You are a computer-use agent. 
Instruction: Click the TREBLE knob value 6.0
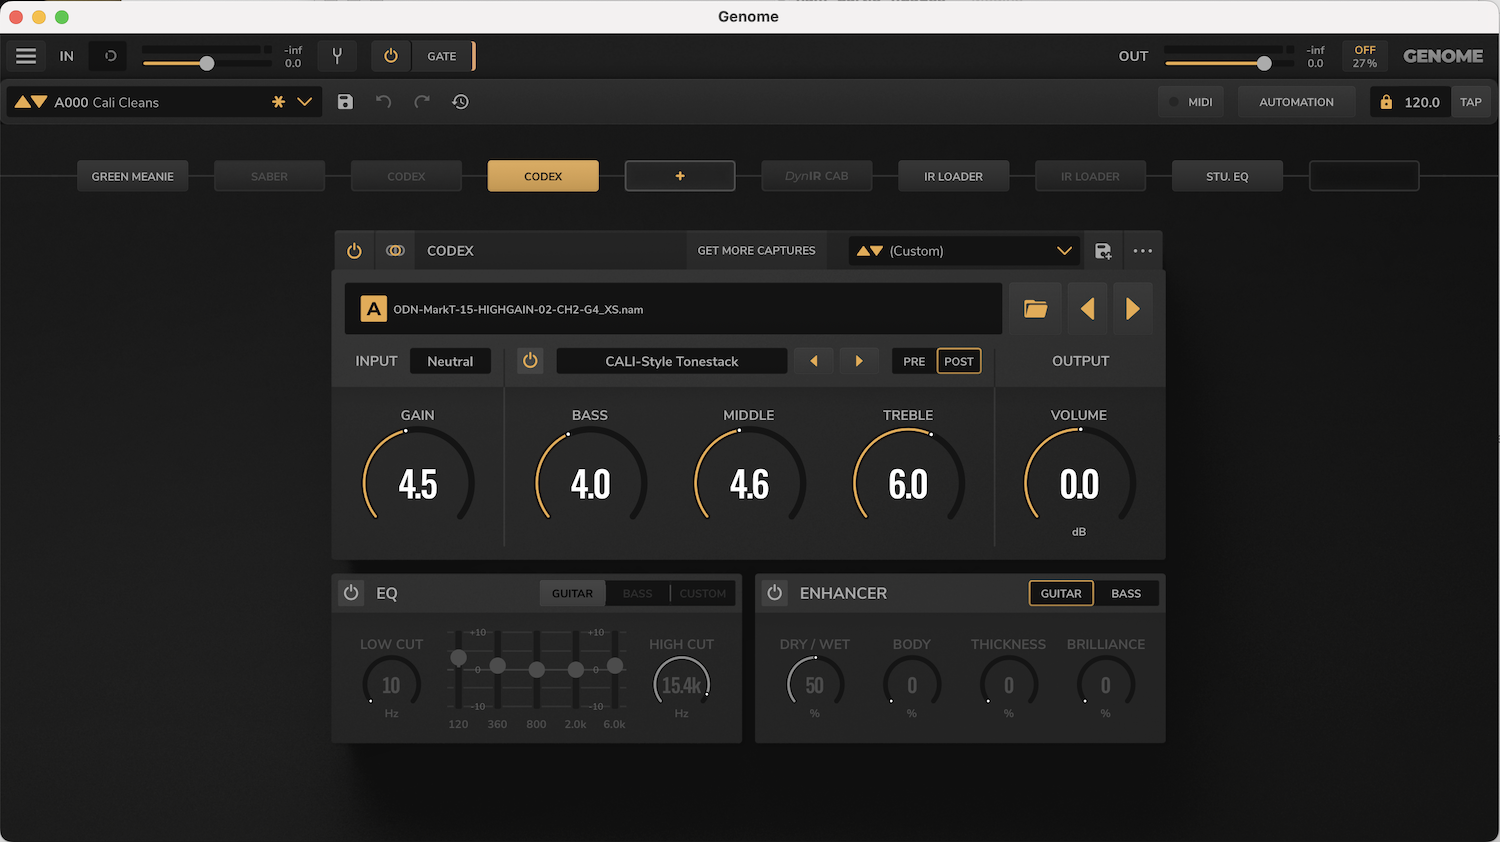coord(908,483)
